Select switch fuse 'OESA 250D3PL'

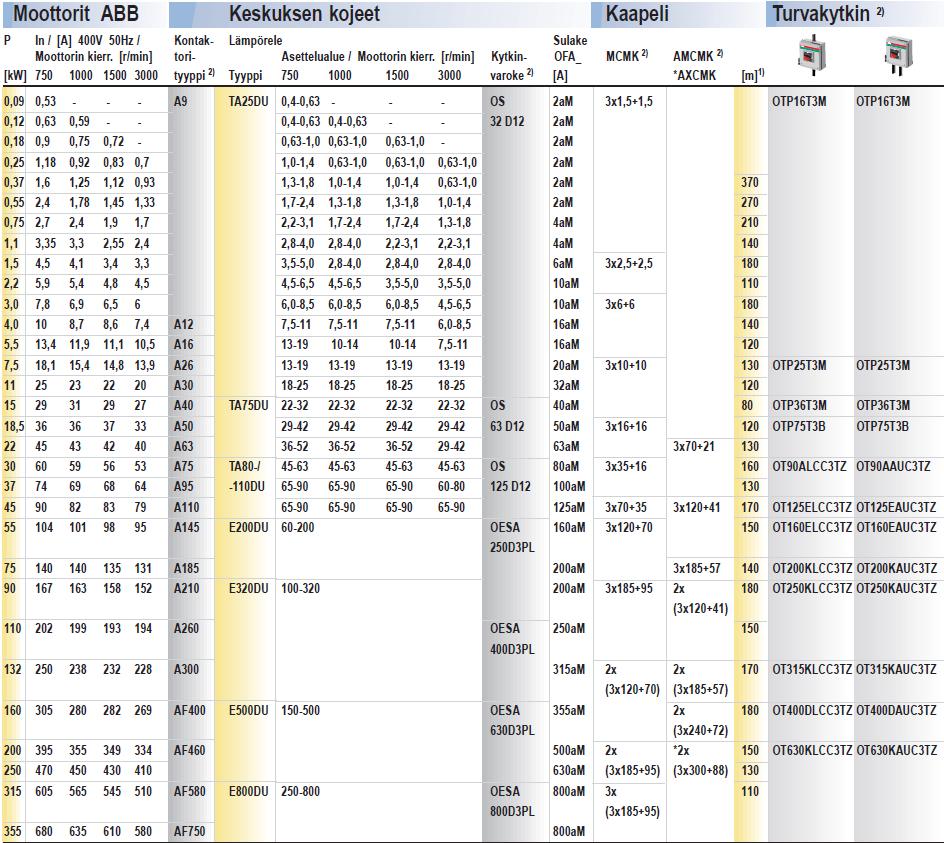point(512,538)
